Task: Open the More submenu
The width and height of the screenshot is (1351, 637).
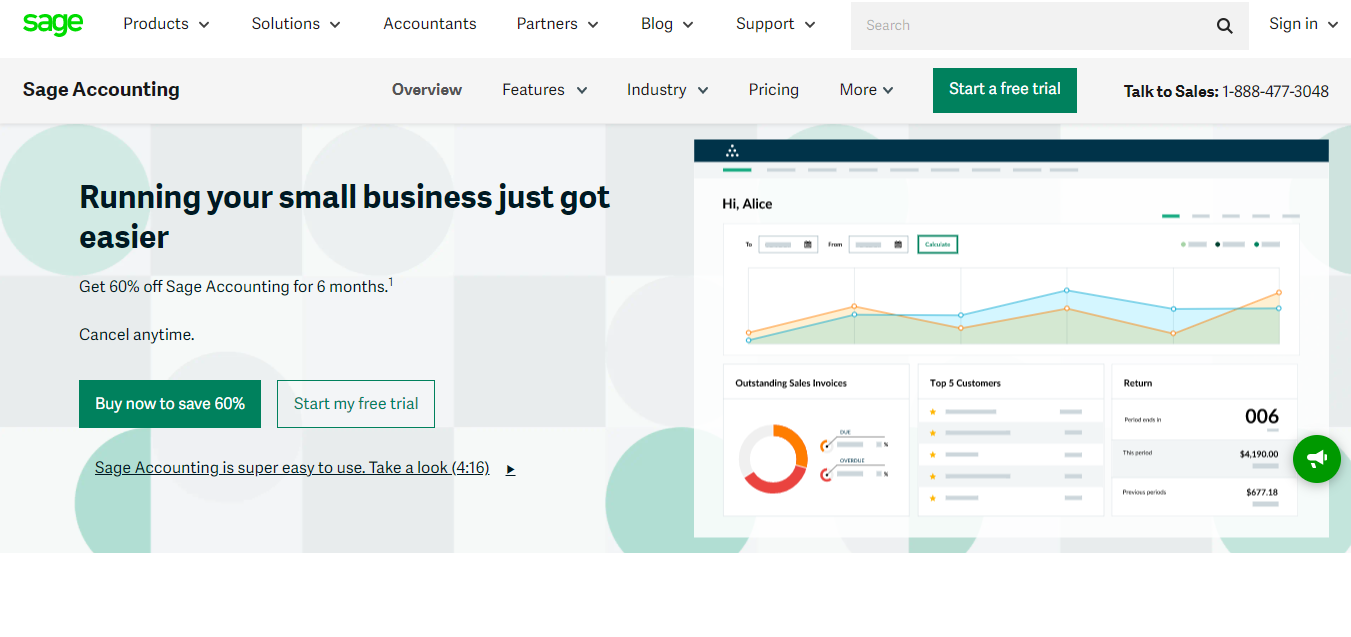Action: [867, 90]
